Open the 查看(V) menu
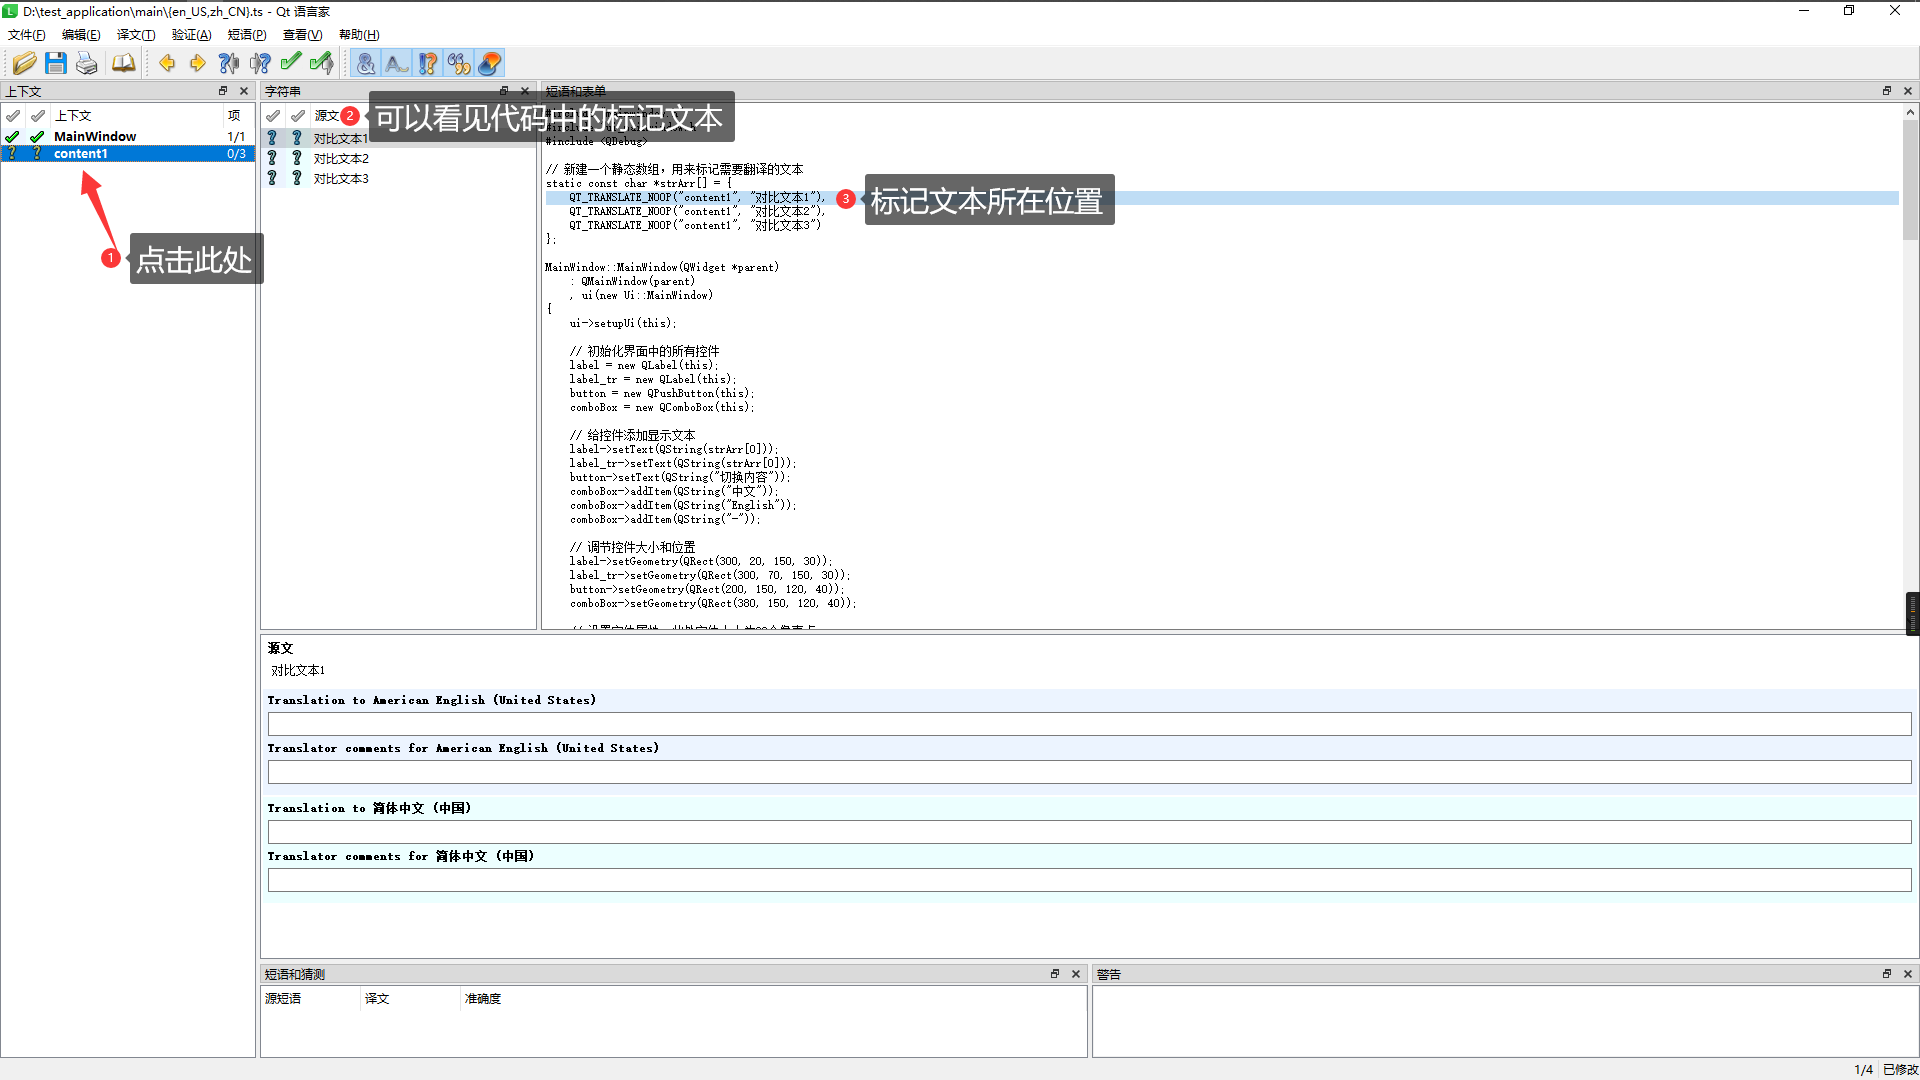The image size is (1920, 1080). 303,35
